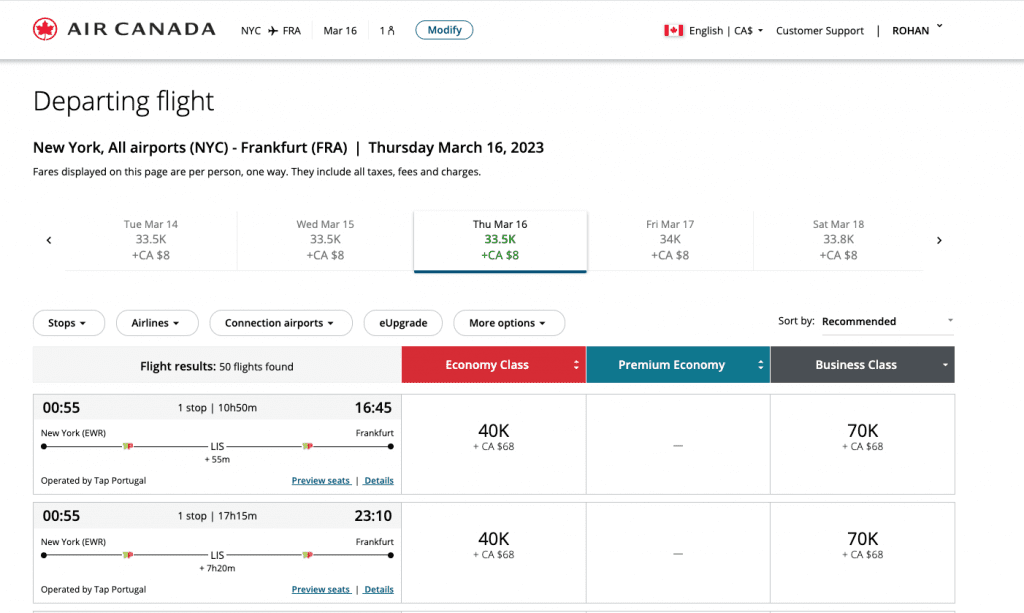Click the NYC to FRA route summary

click(x=270, y=31)
